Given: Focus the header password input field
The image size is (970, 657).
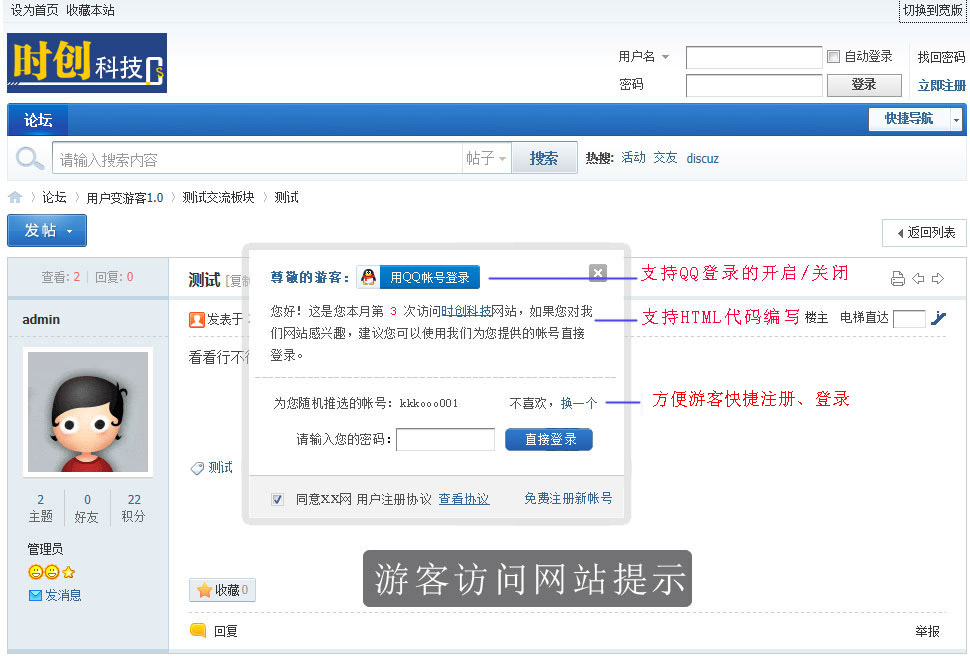Looking at the screenshot, I should click(754, 85).
